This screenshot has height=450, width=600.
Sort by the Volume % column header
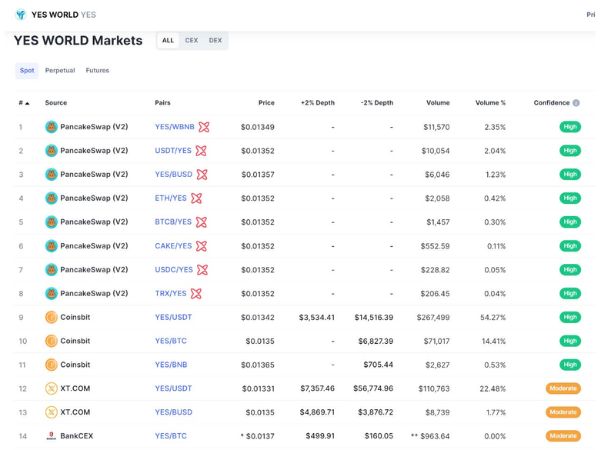click(x=491, y=103)
